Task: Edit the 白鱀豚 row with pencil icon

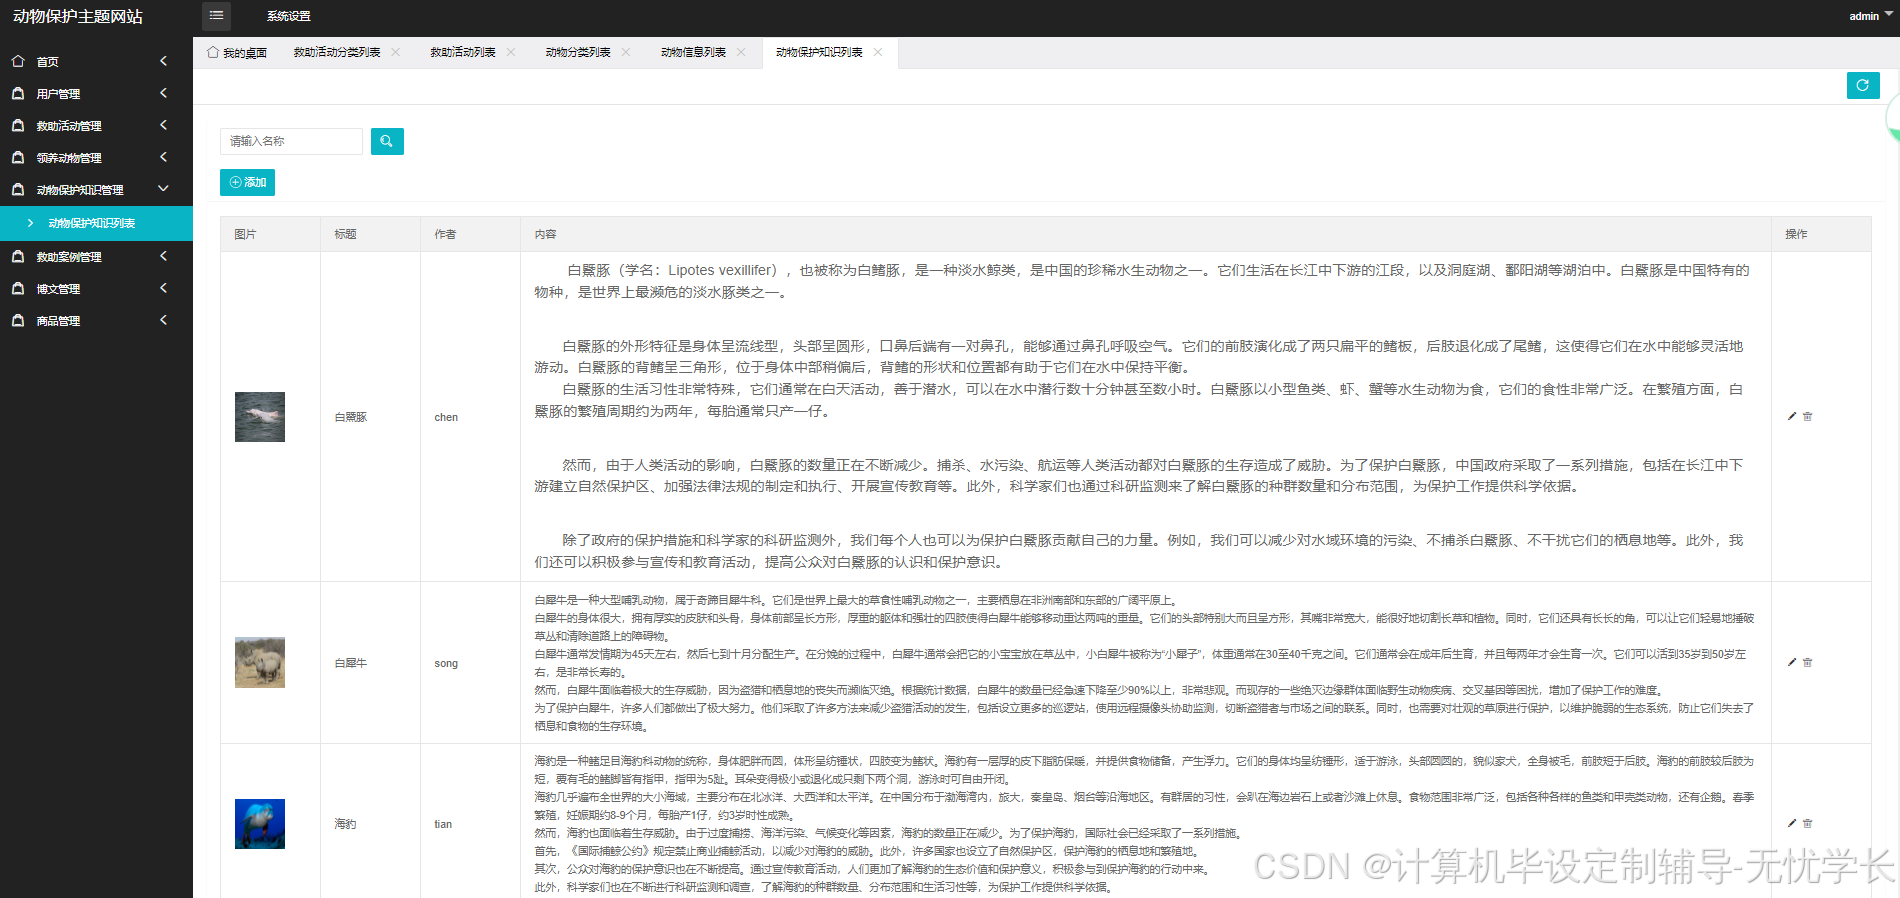Action: pyautogui.click(x=1792, y=416)
